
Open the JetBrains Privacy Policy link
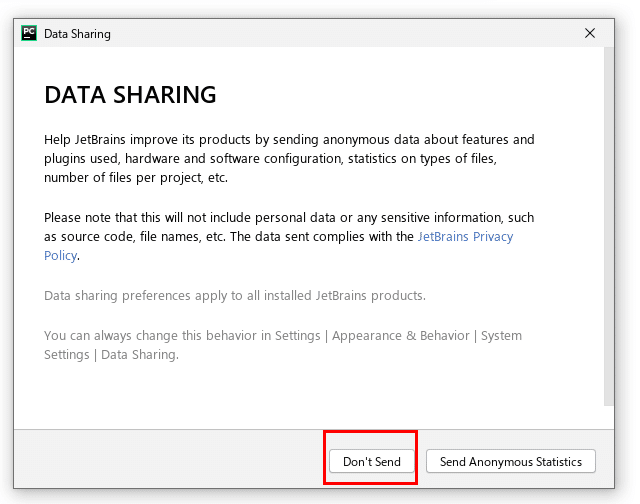(x=465, y=237)
